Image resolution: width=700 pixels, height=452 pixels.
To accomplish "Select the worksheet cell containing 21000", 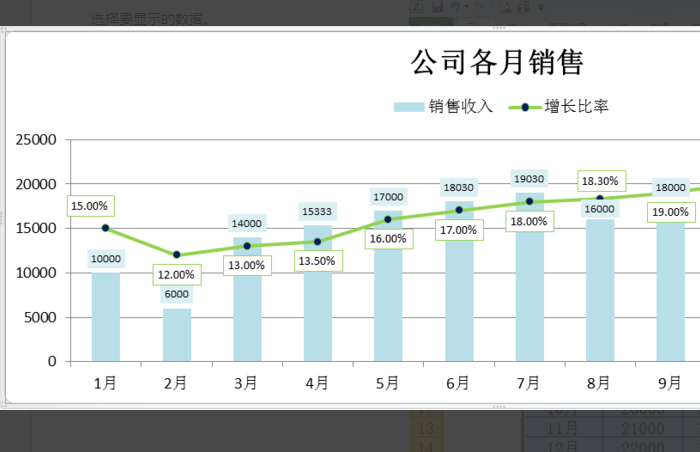I will click(643, 429).
